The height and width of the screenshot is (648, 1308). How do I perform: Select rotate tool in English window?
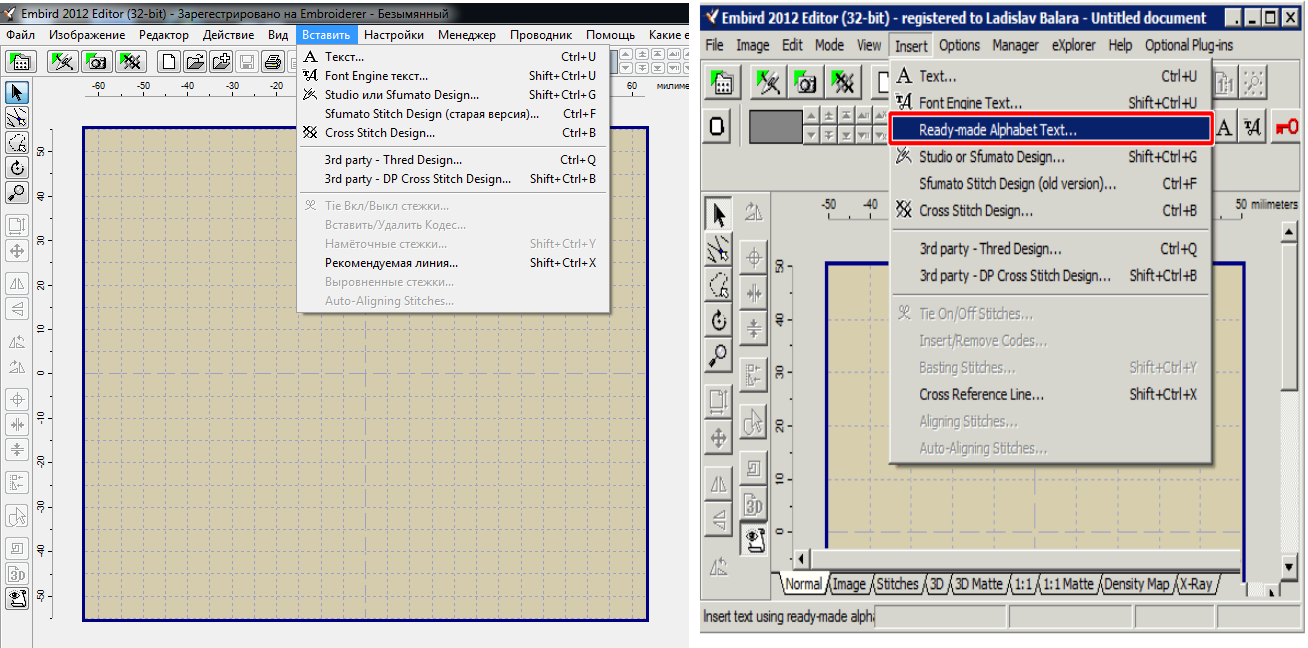click(718, 320)
